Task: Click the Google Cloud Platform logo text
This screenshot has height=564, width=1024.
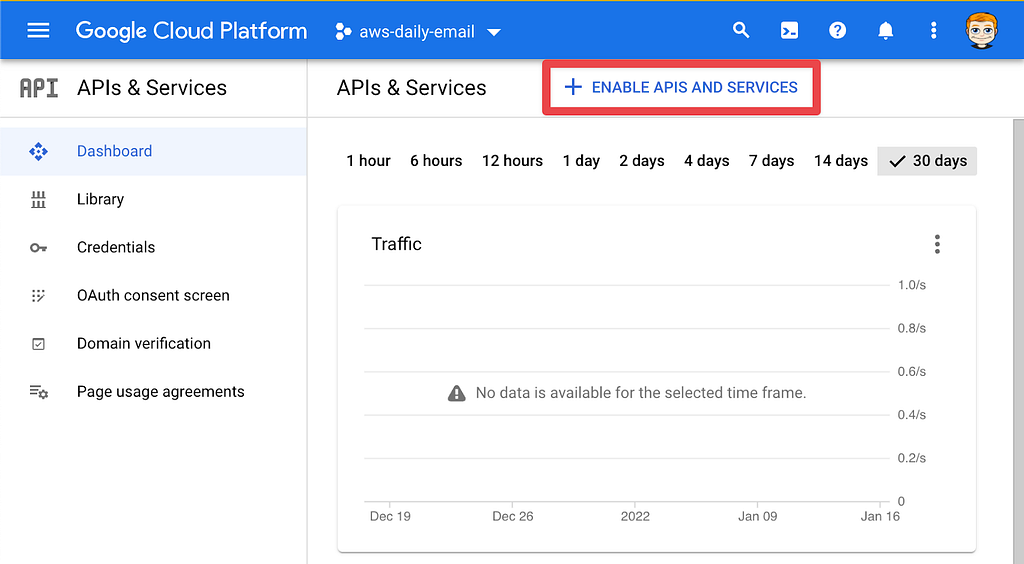Action: (x=191, y=31)
